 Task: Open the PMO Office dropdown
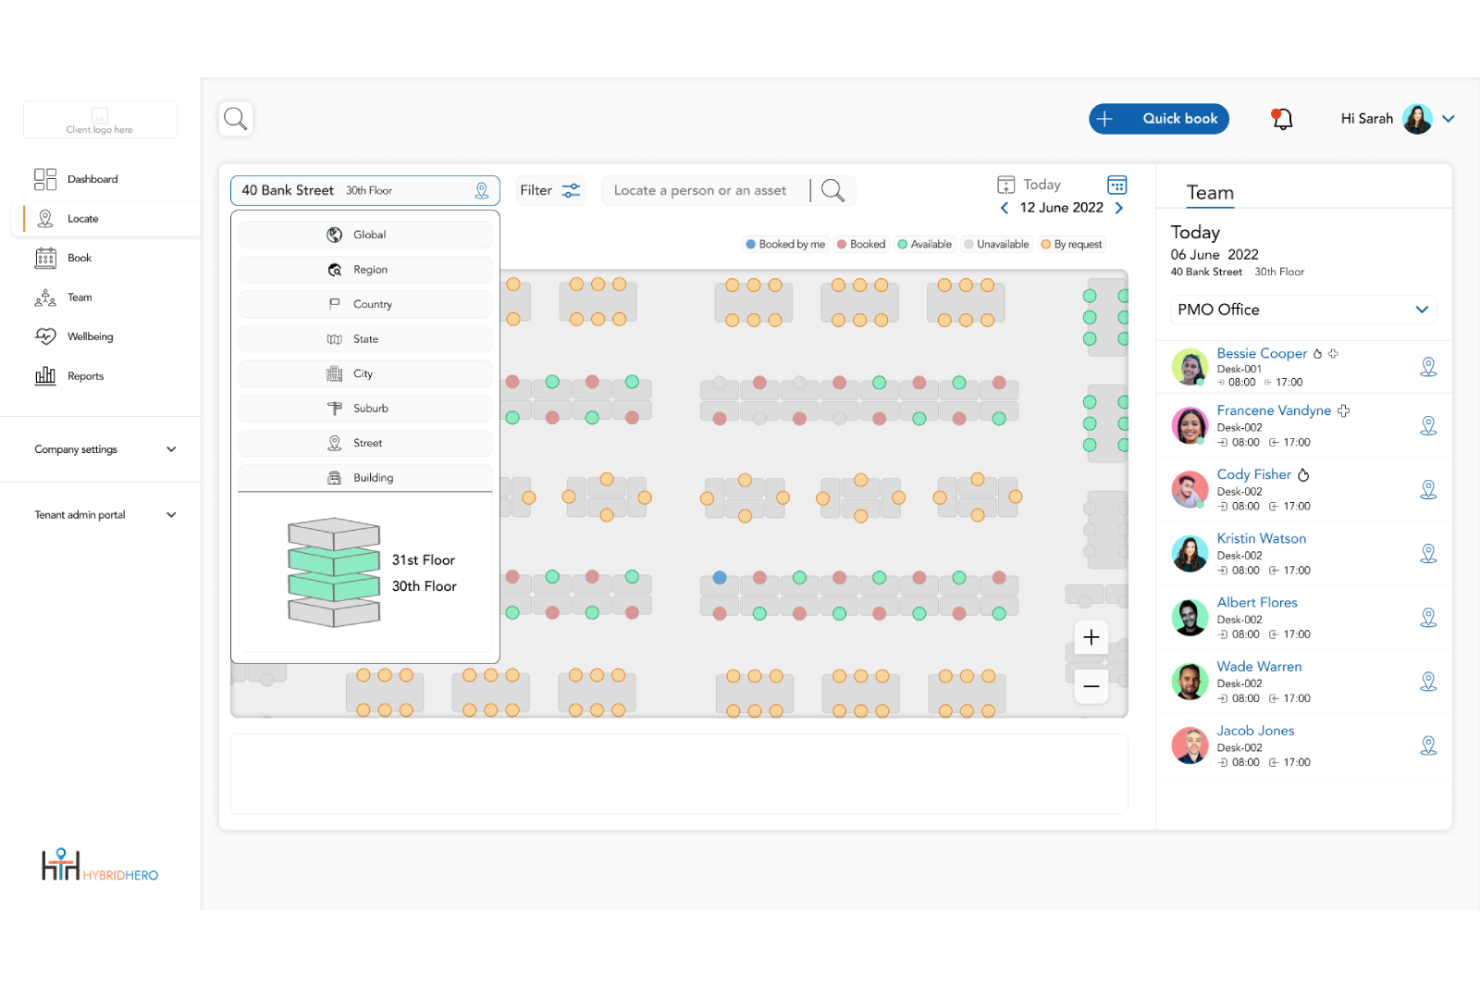pos(1302,310)
